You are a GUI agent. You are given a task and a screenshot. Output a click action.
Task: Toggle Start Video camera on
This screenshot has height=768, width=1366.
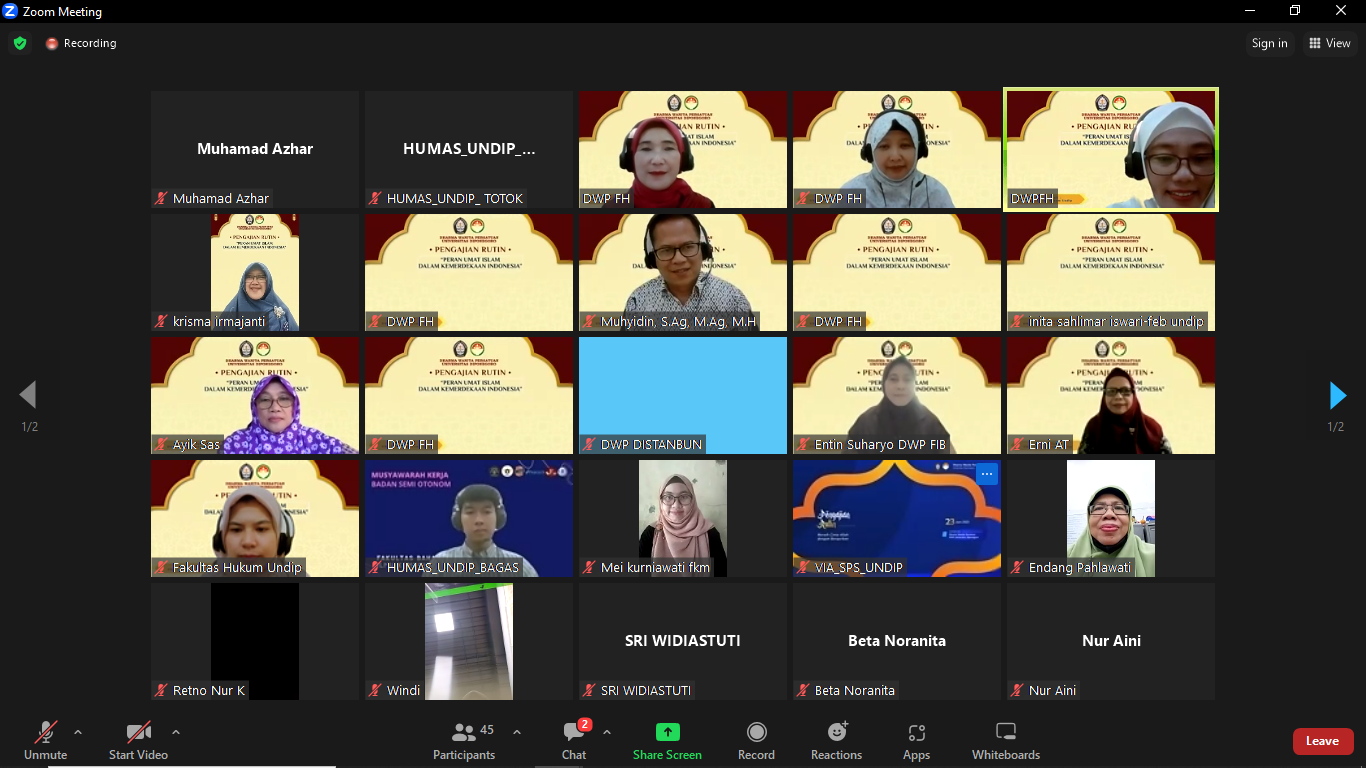138,733
